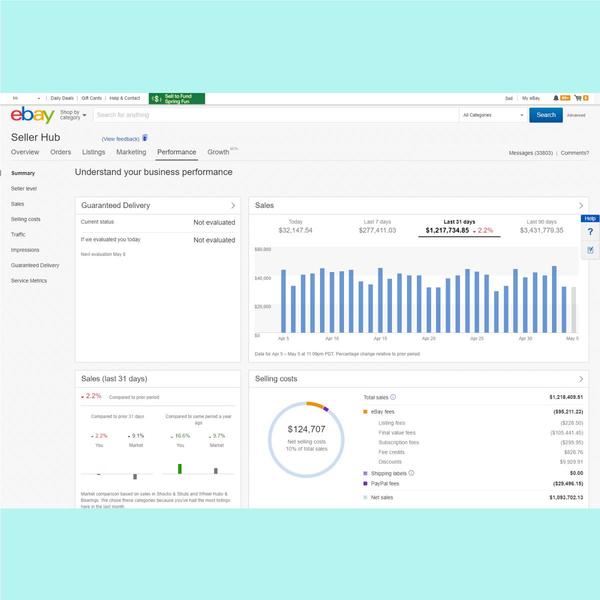The height and width of the screenshot is (600, 600).
Task: Switch to the Marketing tab
Action: 131,152
